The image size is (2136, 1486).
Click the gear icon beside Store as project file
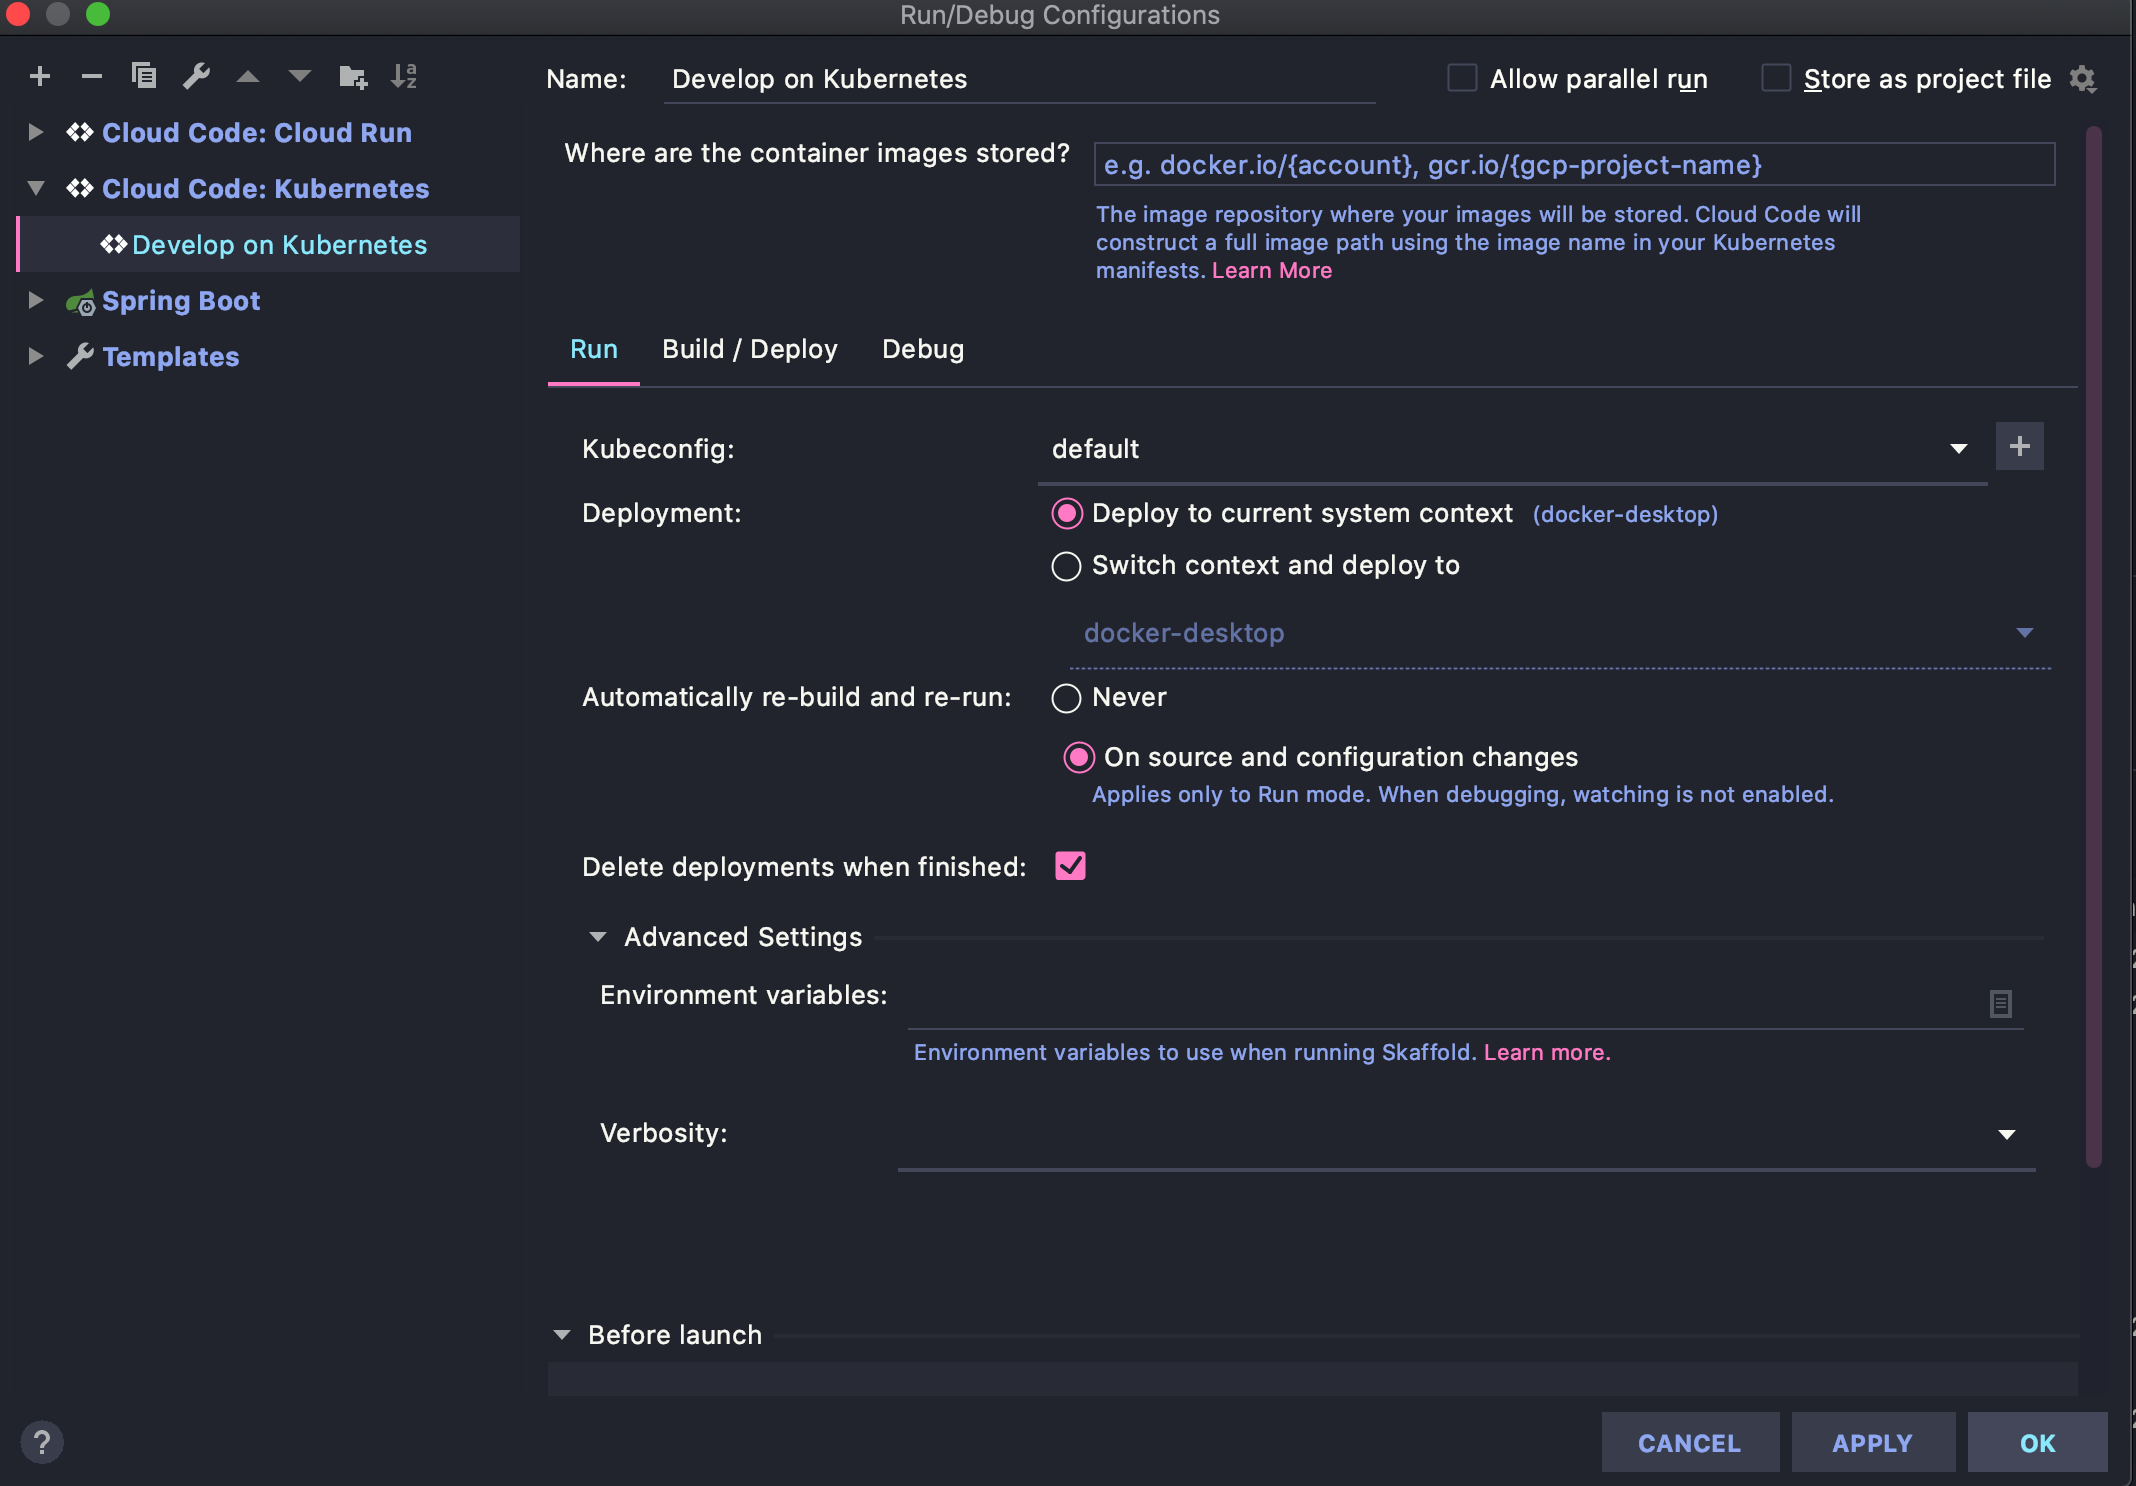tap(2083, 79)
